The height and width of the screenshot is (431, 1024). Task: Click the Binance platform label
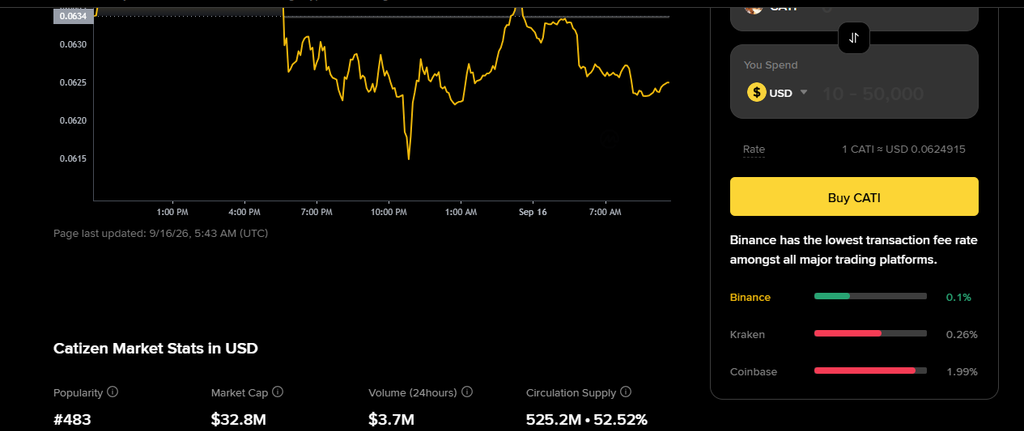pos(750,297)
